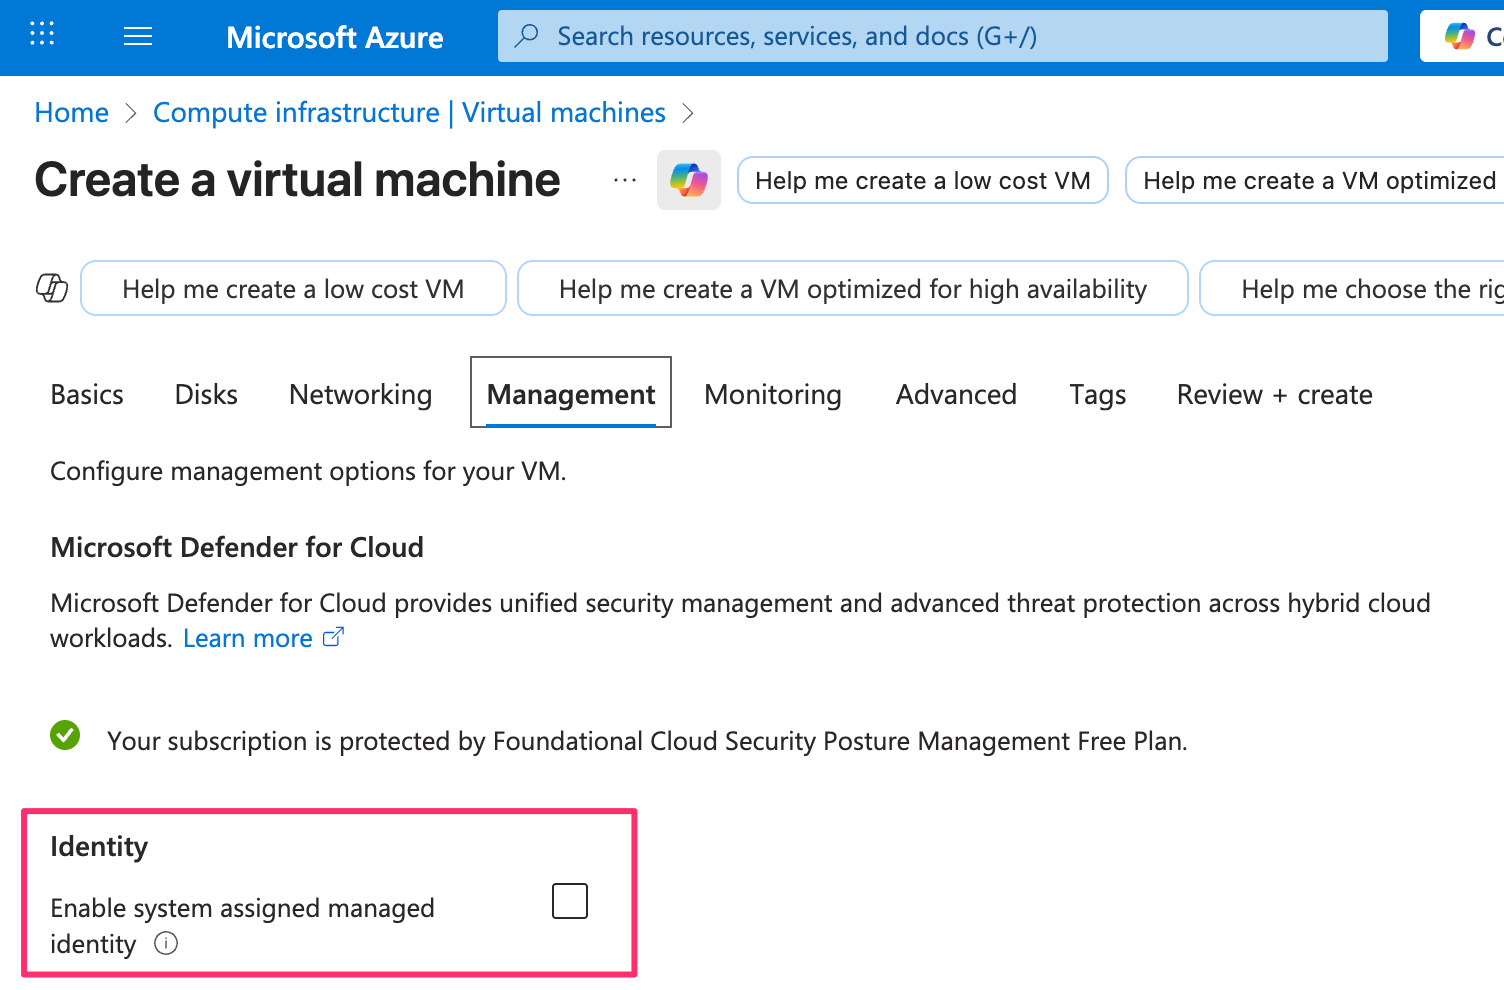Viewport: 1504px width, 990px height.
Task: Open the ellipsis more options menu
Action: pyautogui.click(x=625, y=180)
